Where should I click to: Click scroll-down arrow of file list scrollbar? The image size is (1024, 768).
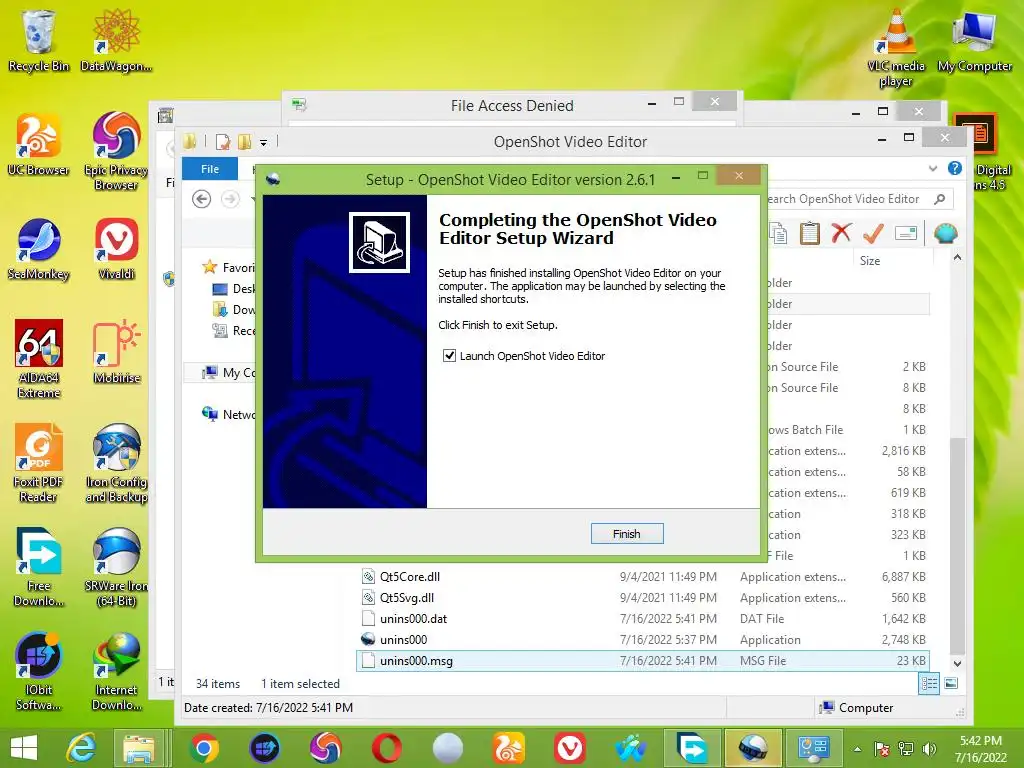pos(957,664)
